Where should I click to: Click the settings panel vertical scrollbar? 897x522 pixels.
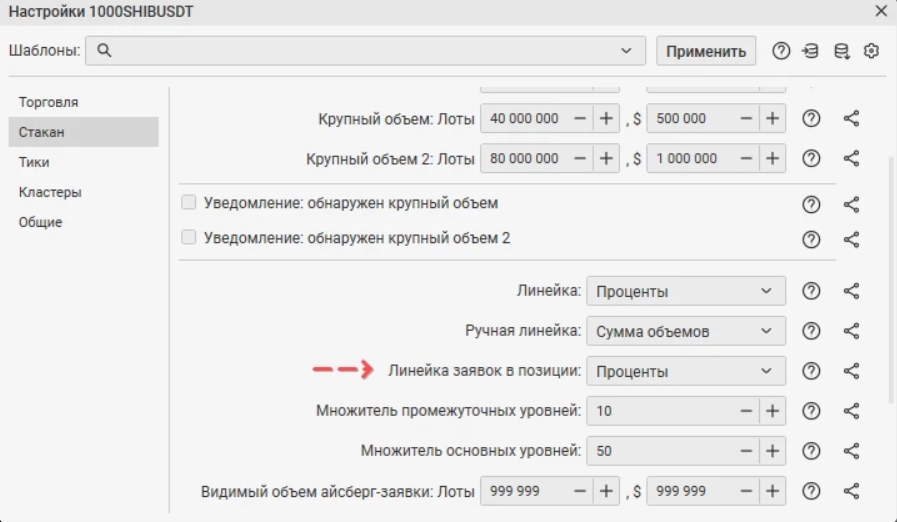click(x=891, y=280)
